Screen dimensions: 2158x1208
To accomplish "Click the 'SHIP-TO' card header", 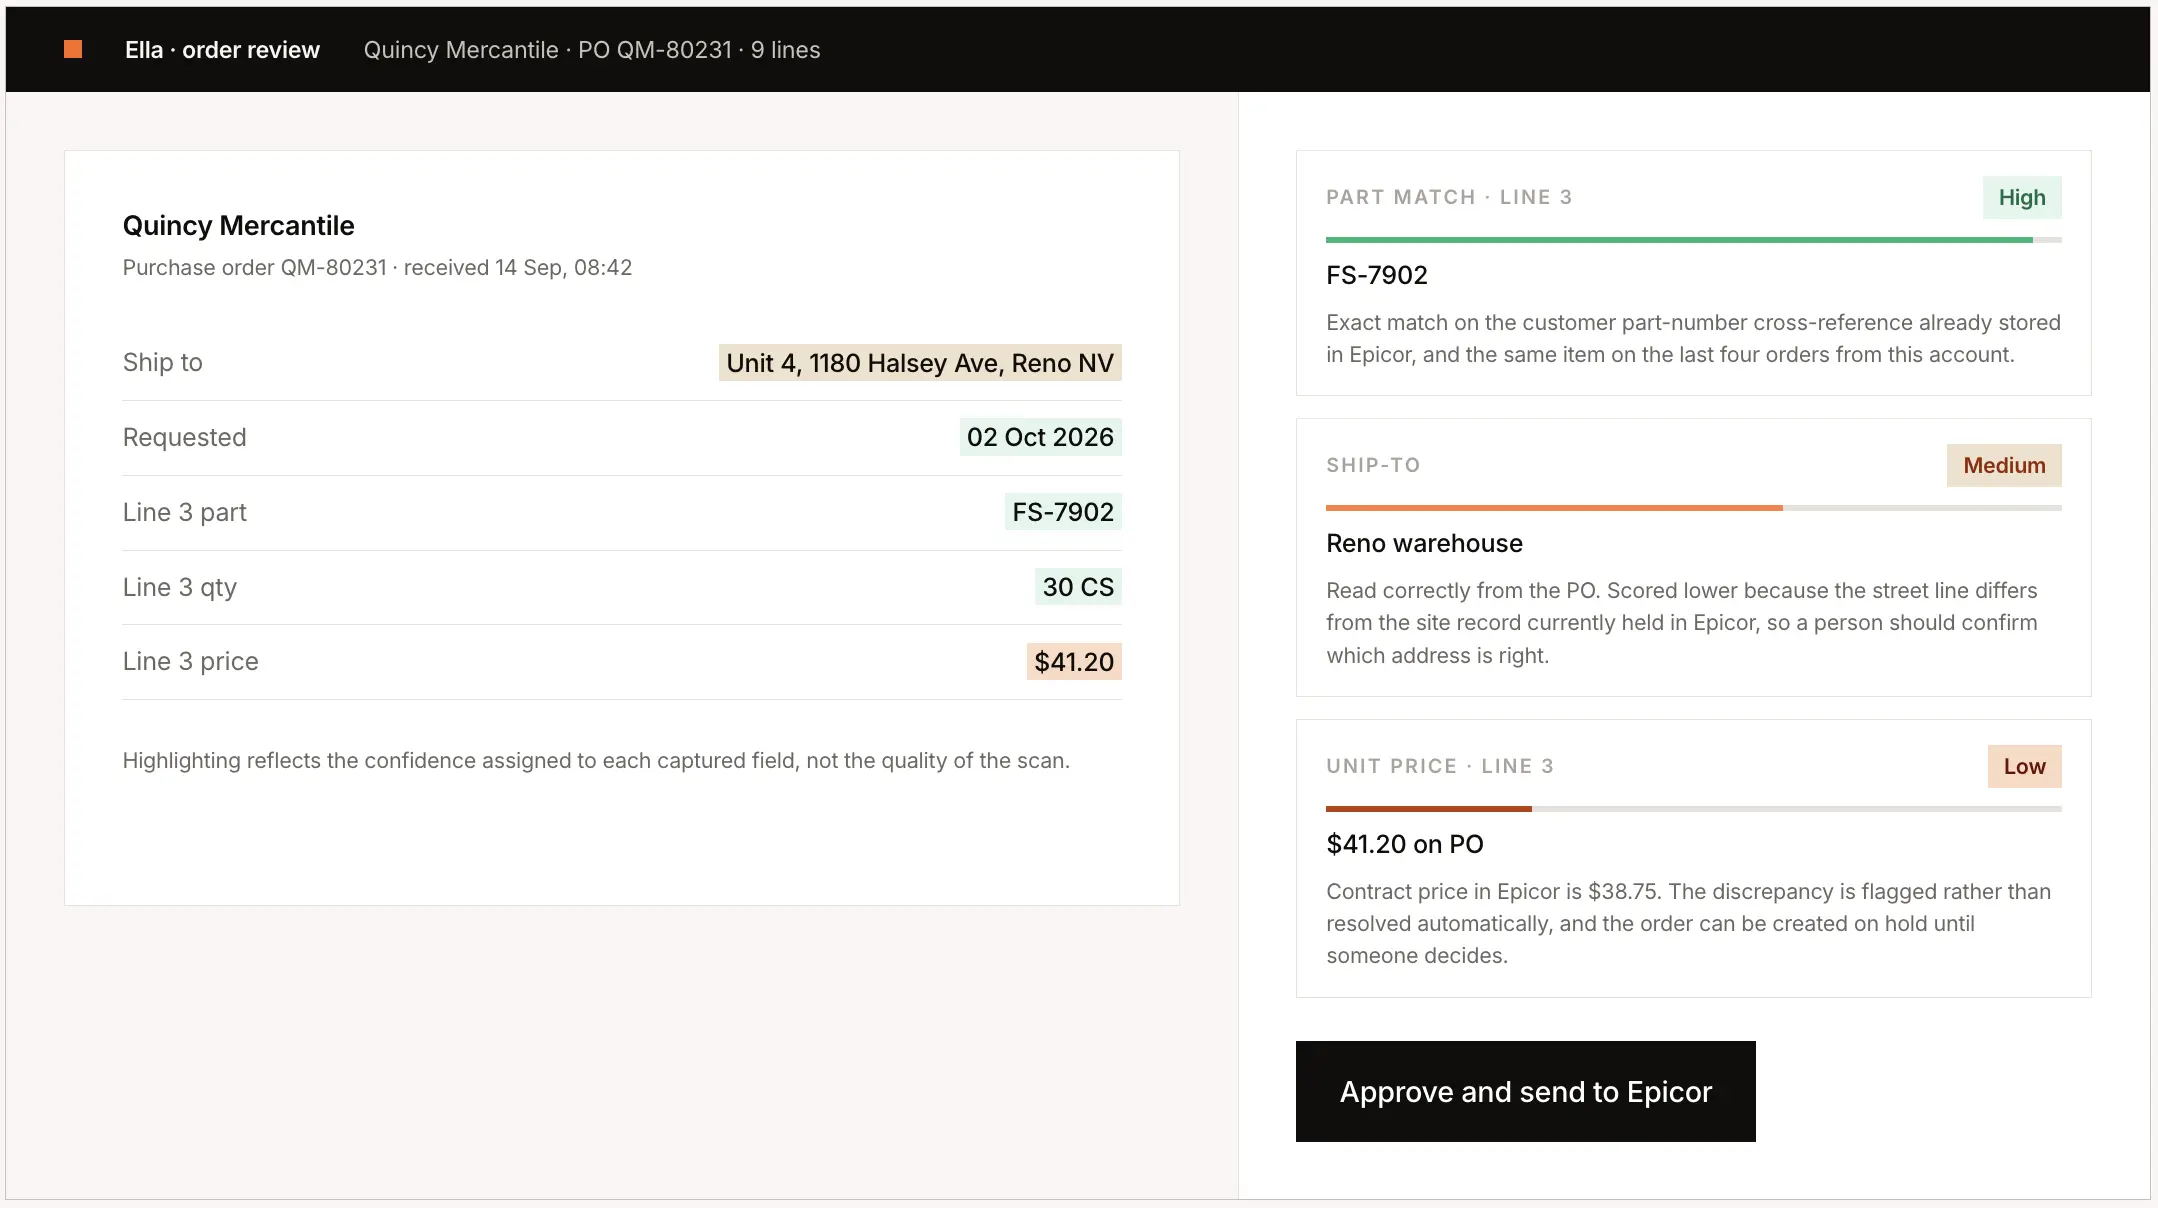I will [1373, 465].
